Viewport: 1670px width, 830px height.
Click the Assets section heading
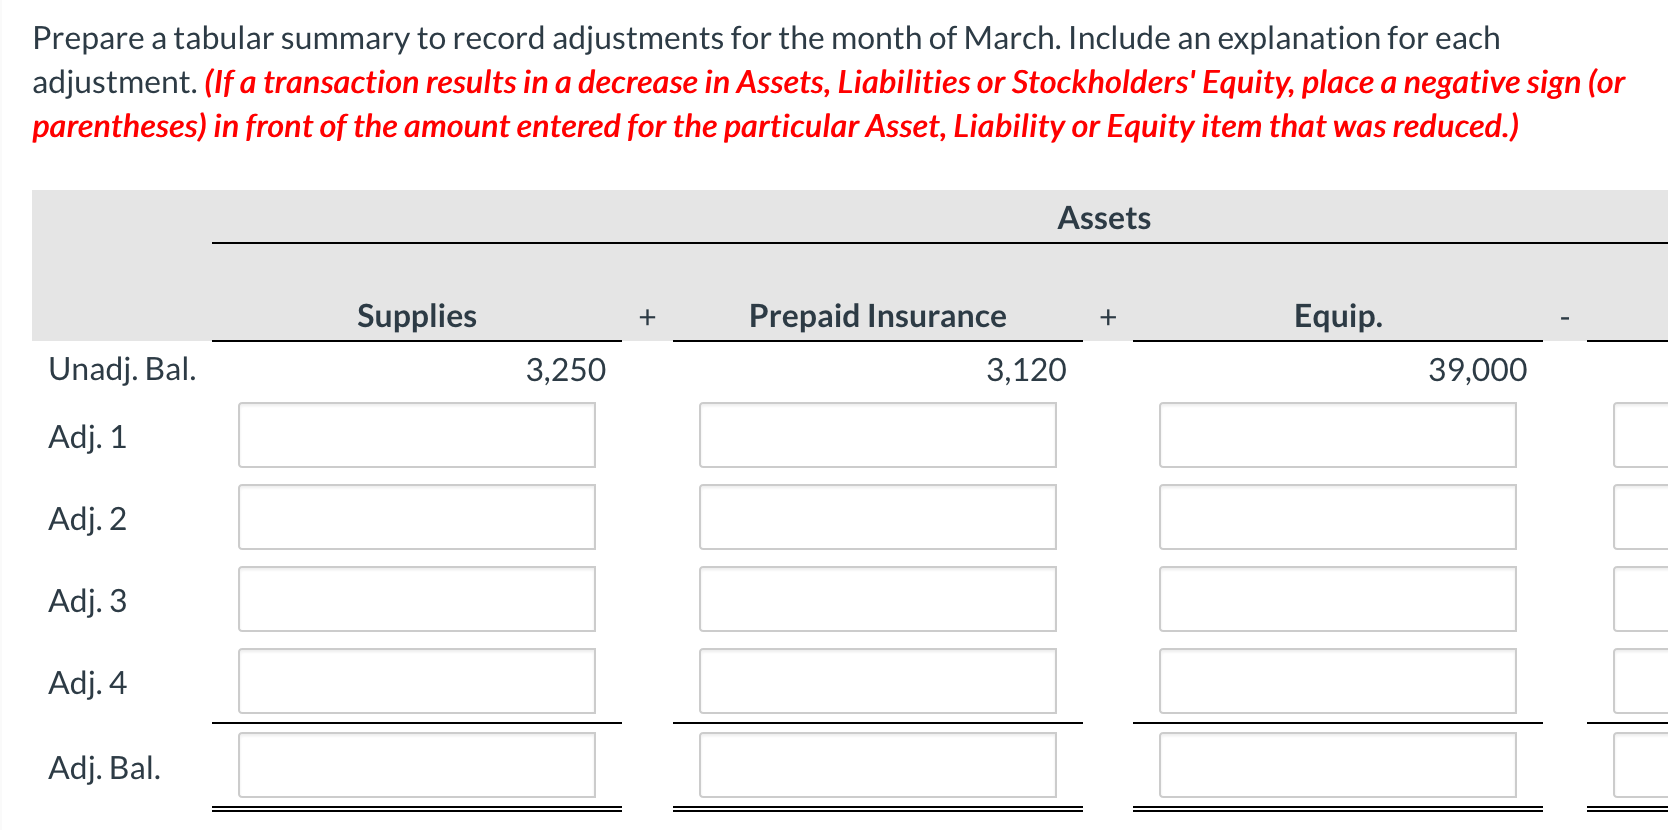click(1104, 217)
